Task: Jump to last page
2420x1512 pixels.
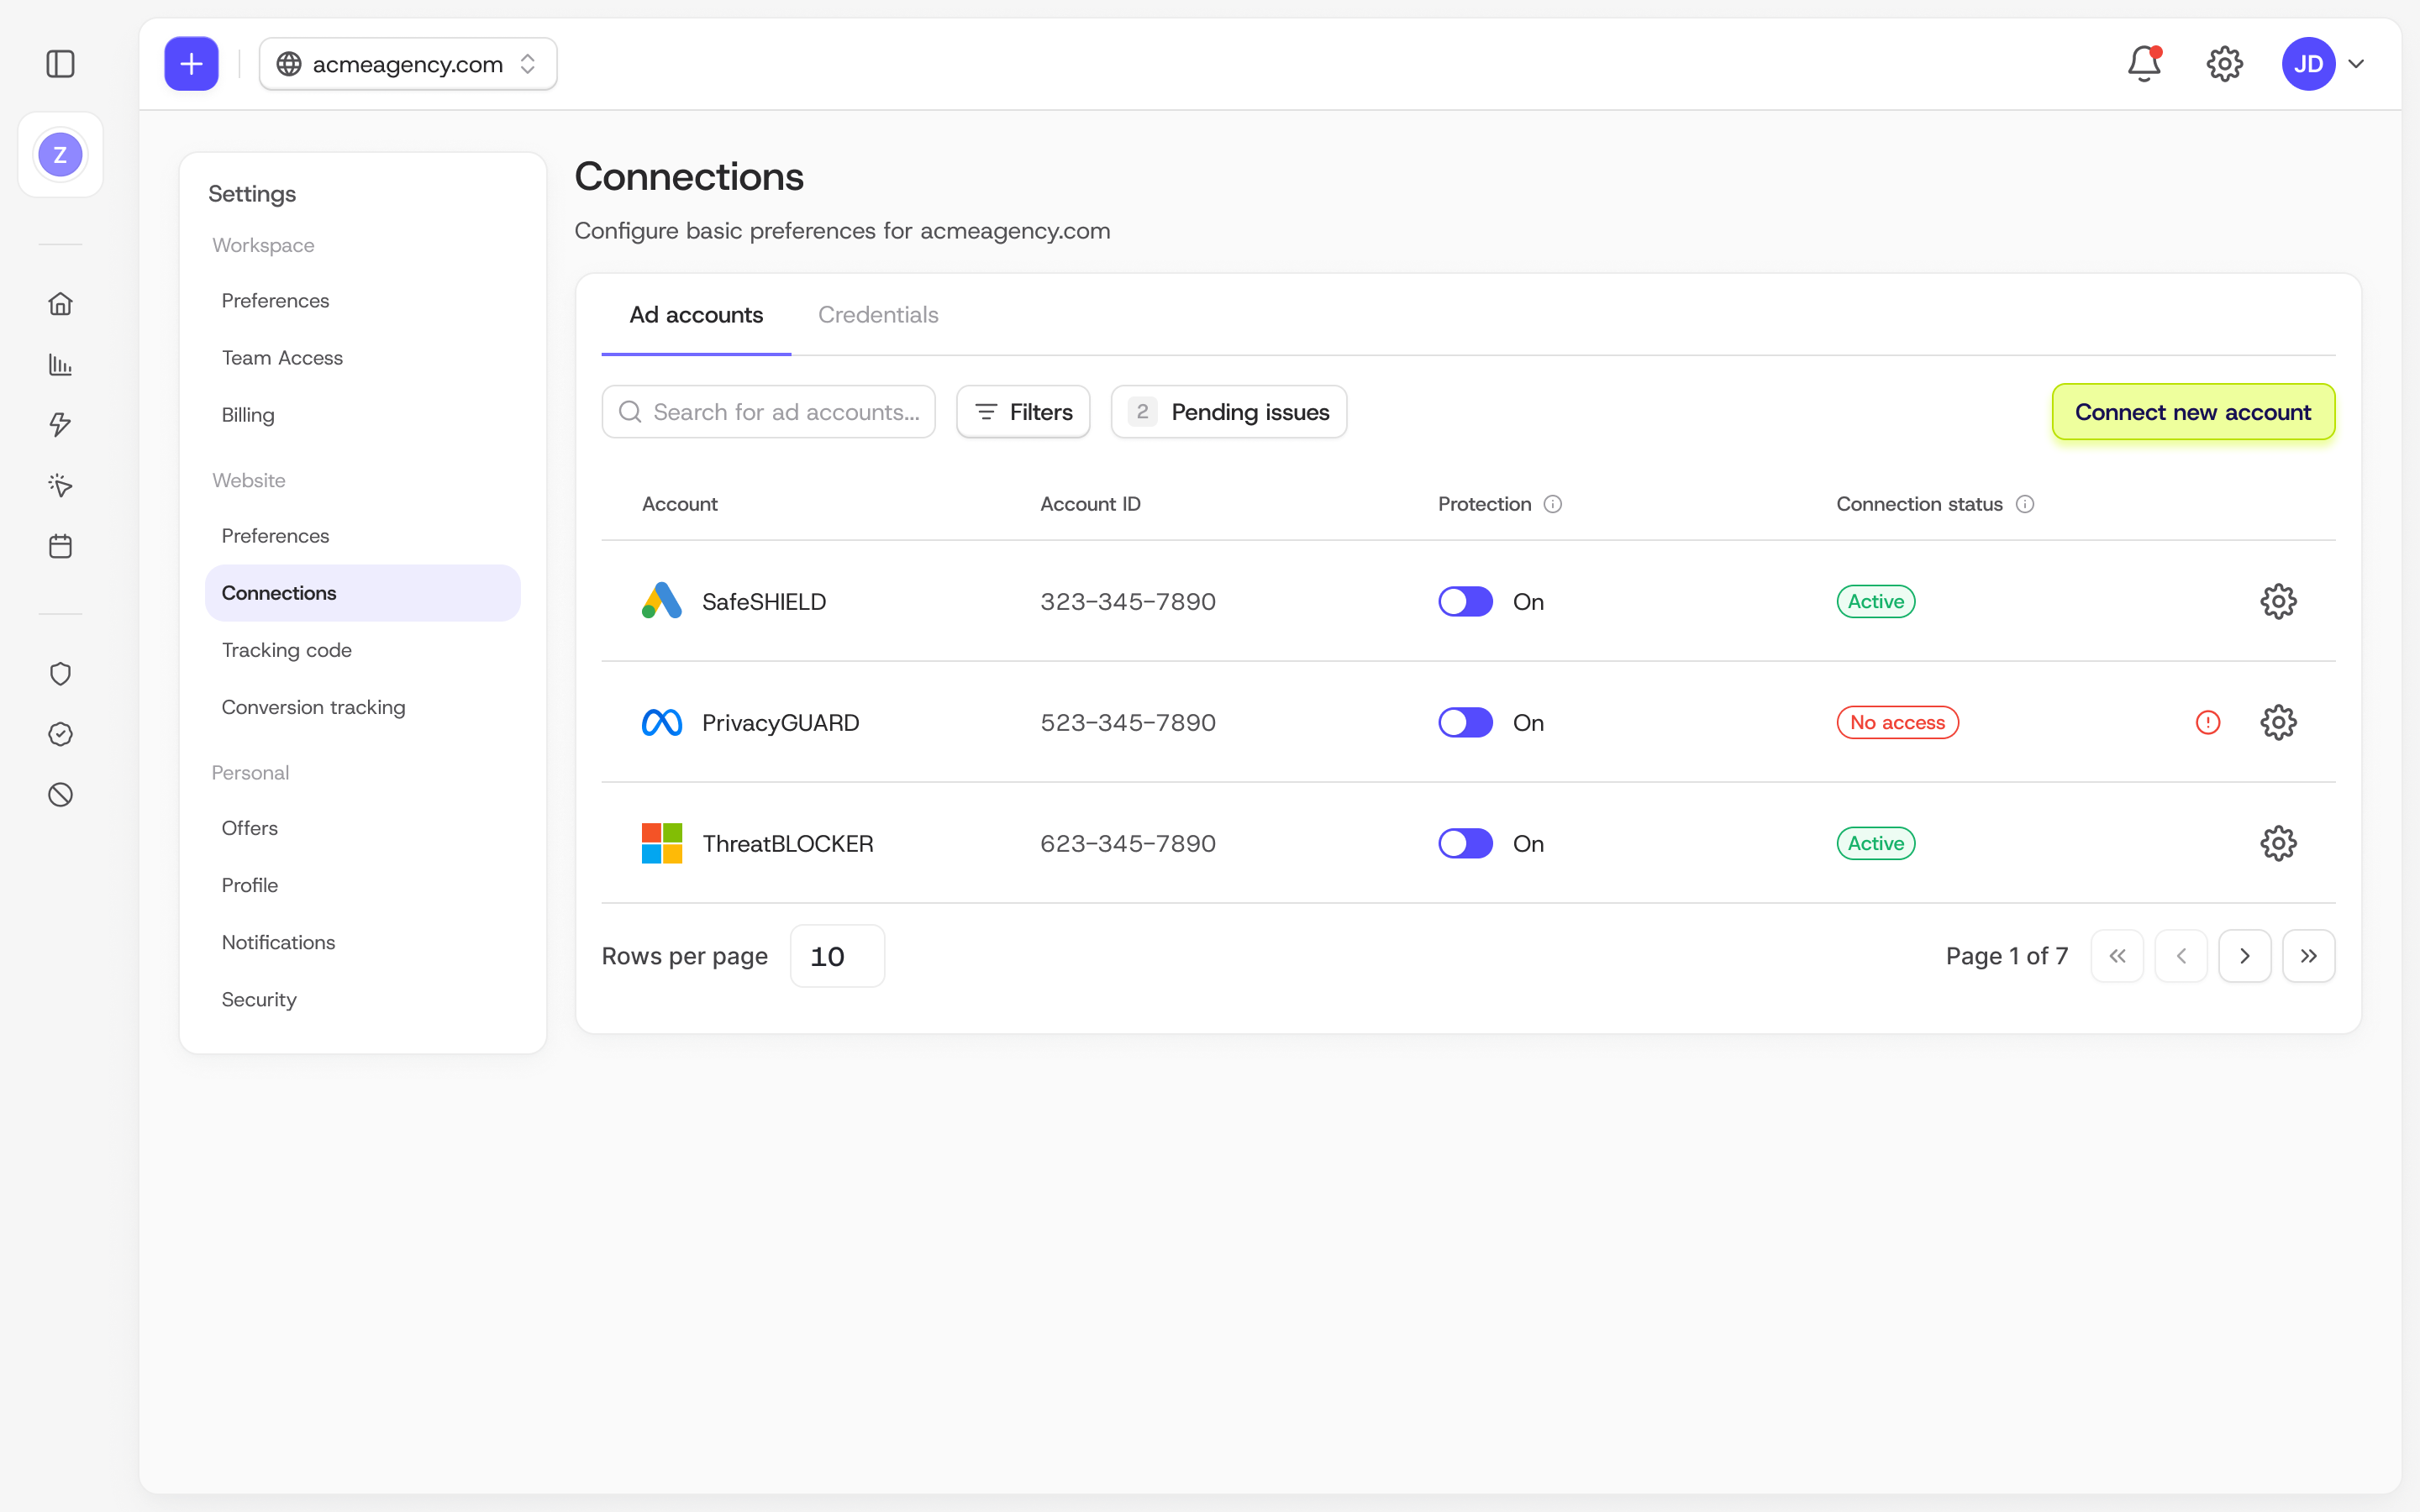Action: 2308,957
